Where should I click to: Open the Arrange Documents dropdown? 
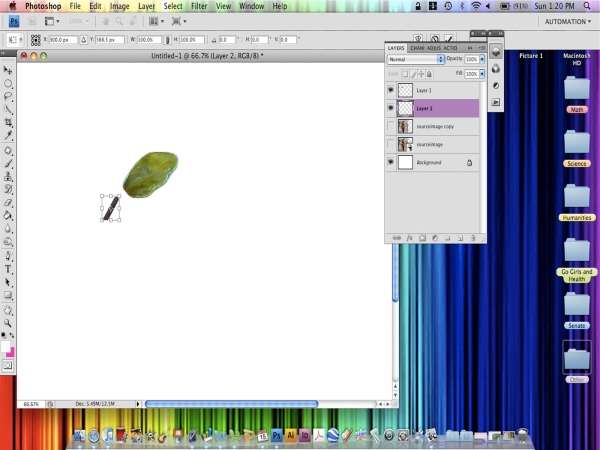click(156, 21)
